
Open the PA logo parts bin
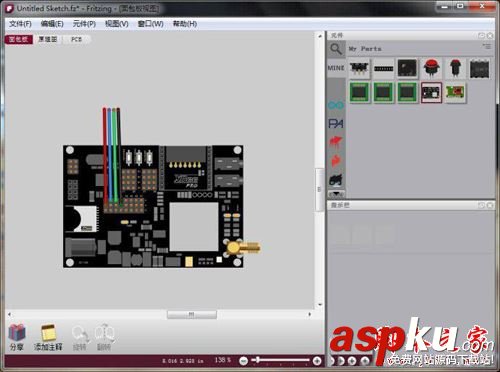click(x=336, y=124)
